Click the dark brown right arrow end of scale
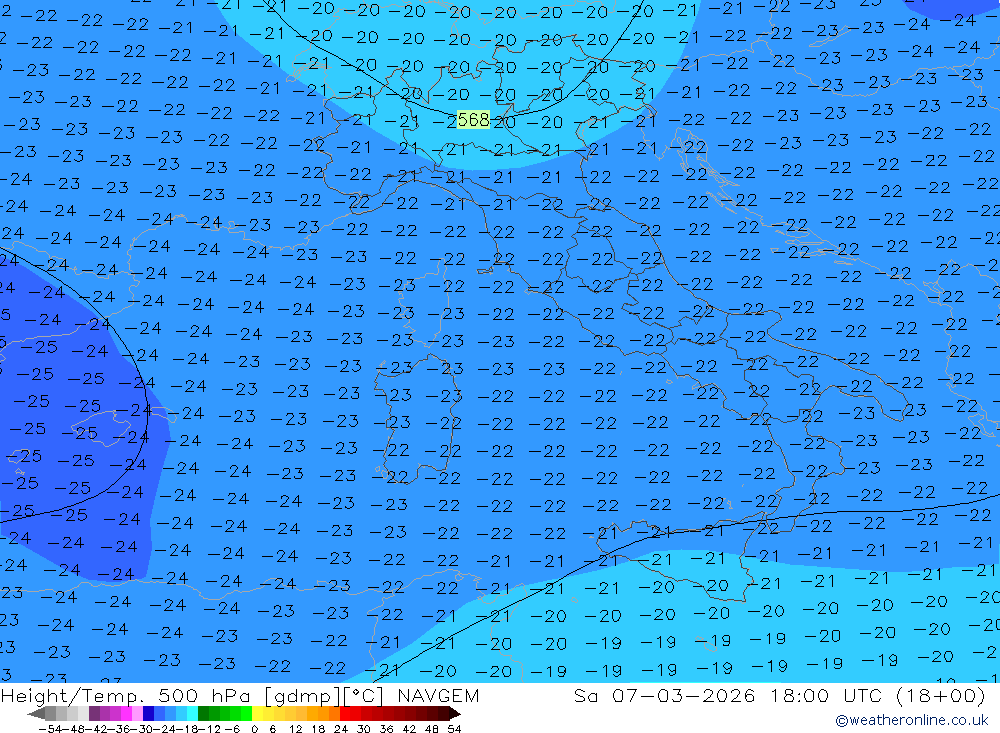The image size is (1000, 733). tap(454, 713)
